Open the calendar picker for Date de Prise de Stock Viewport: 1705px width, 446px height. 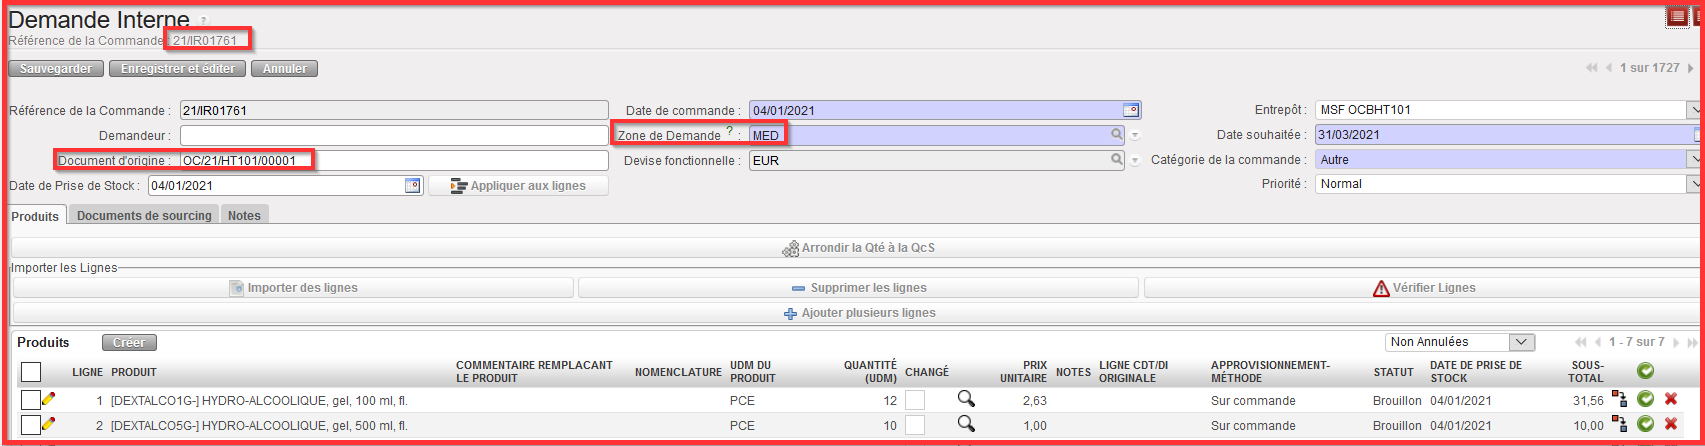click(412, 185)
